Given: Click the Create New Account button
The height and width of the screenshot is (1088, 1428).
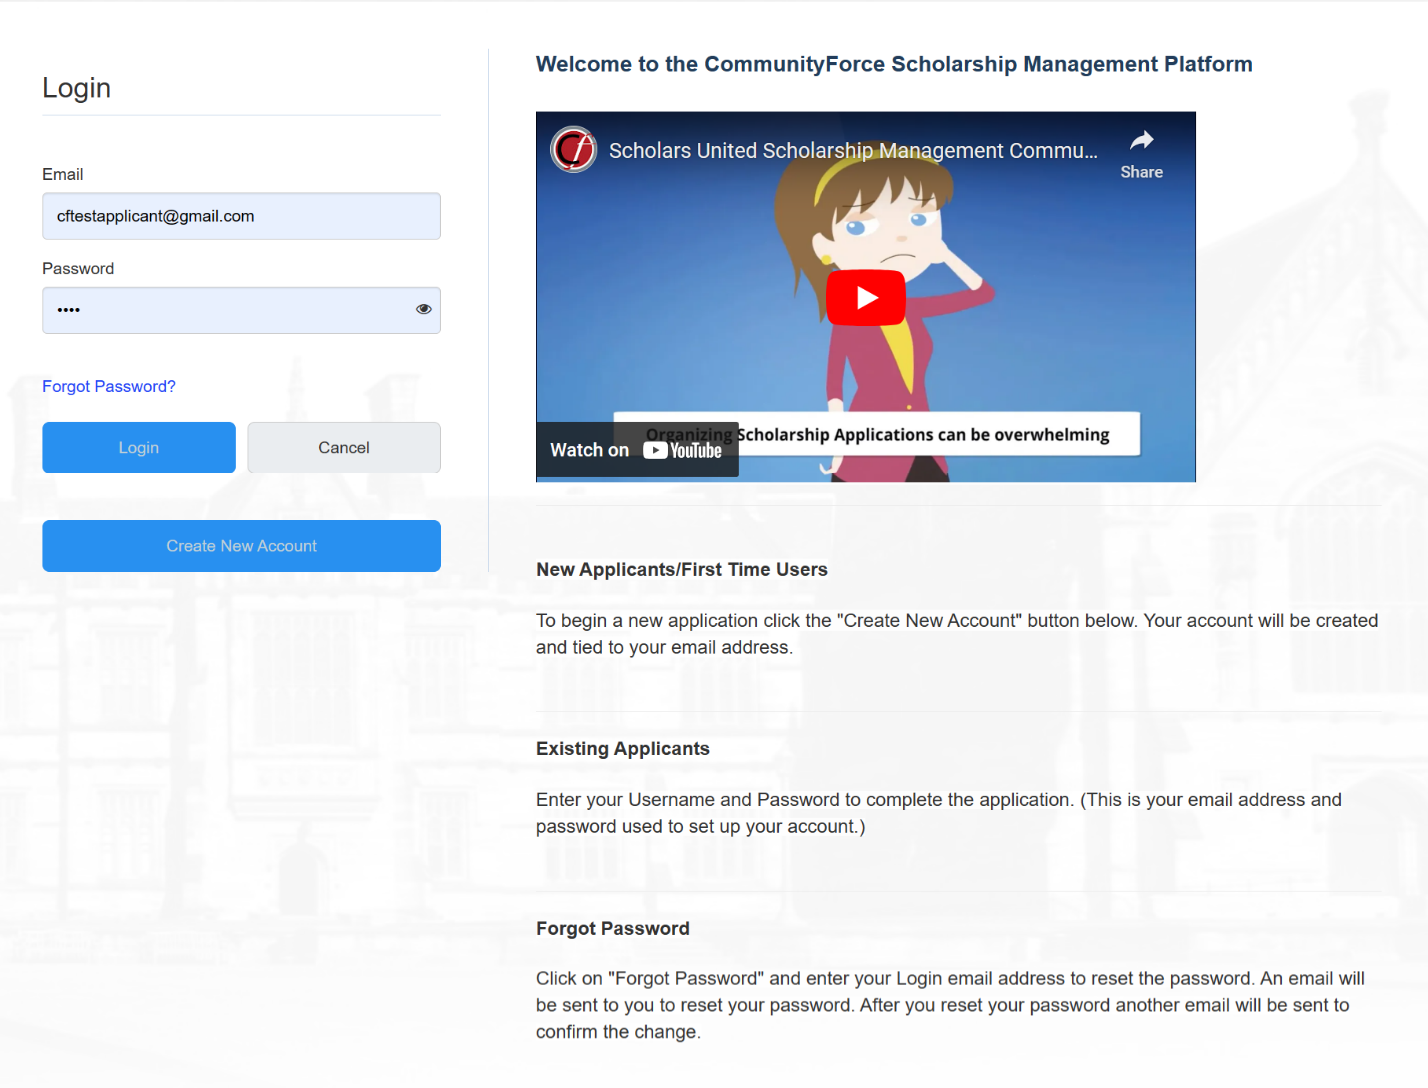Looking at the screenshot, I should pyautogui.click(x=241, y=546).
